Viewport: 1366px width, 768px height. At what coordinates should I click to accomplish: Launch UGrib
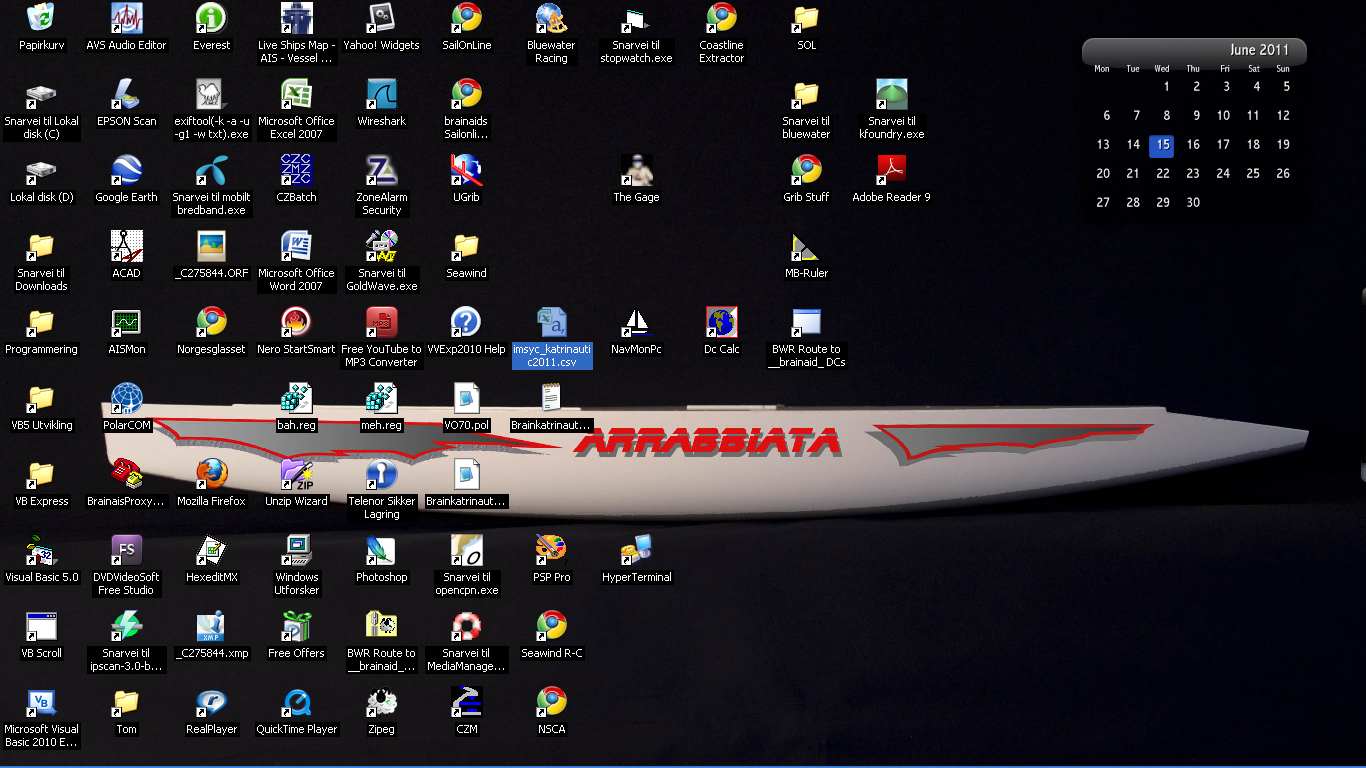click(x=466, y=170)
